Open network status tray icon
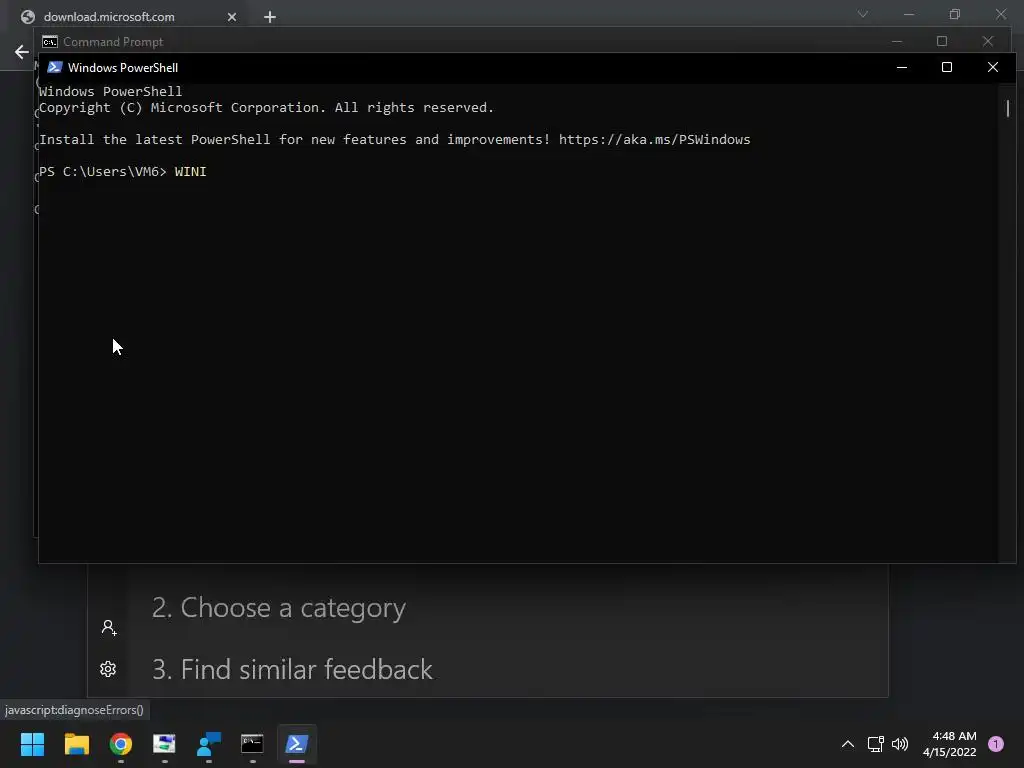 coord(875,744)
